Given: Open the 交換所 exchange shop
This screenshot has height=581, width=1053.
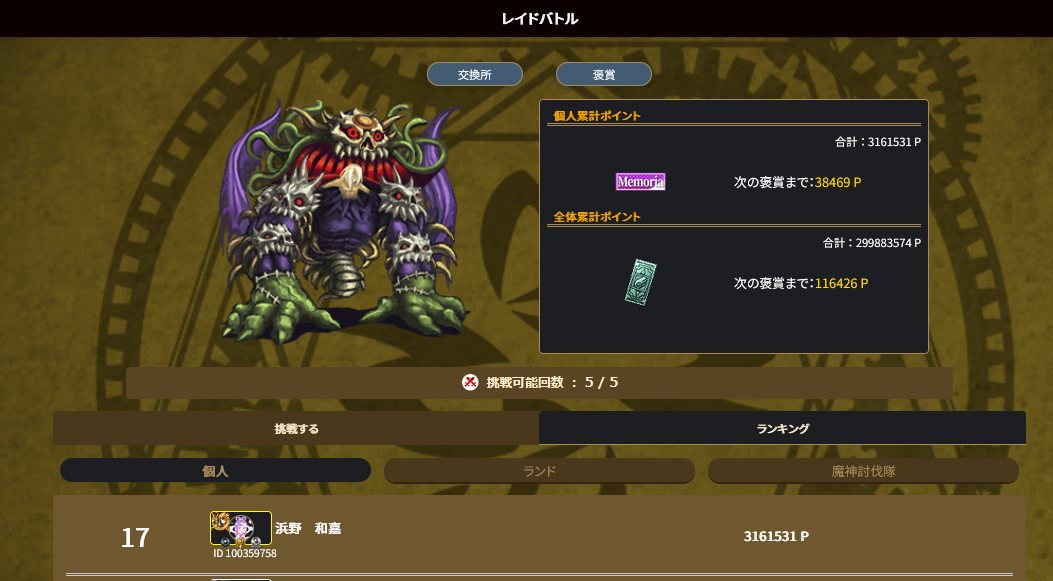Looking at the screenshot, I should coord(475,75).
